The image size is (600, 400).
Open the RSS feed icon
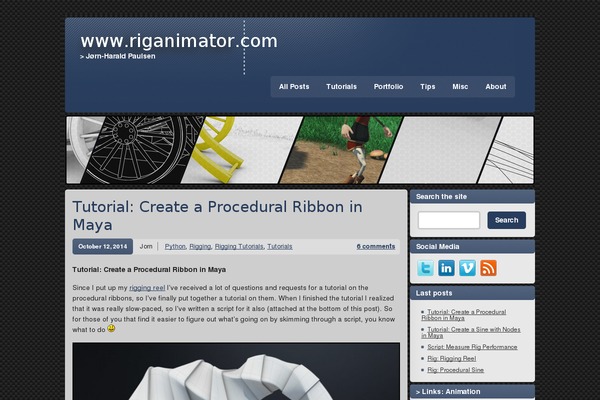point(488,268)
